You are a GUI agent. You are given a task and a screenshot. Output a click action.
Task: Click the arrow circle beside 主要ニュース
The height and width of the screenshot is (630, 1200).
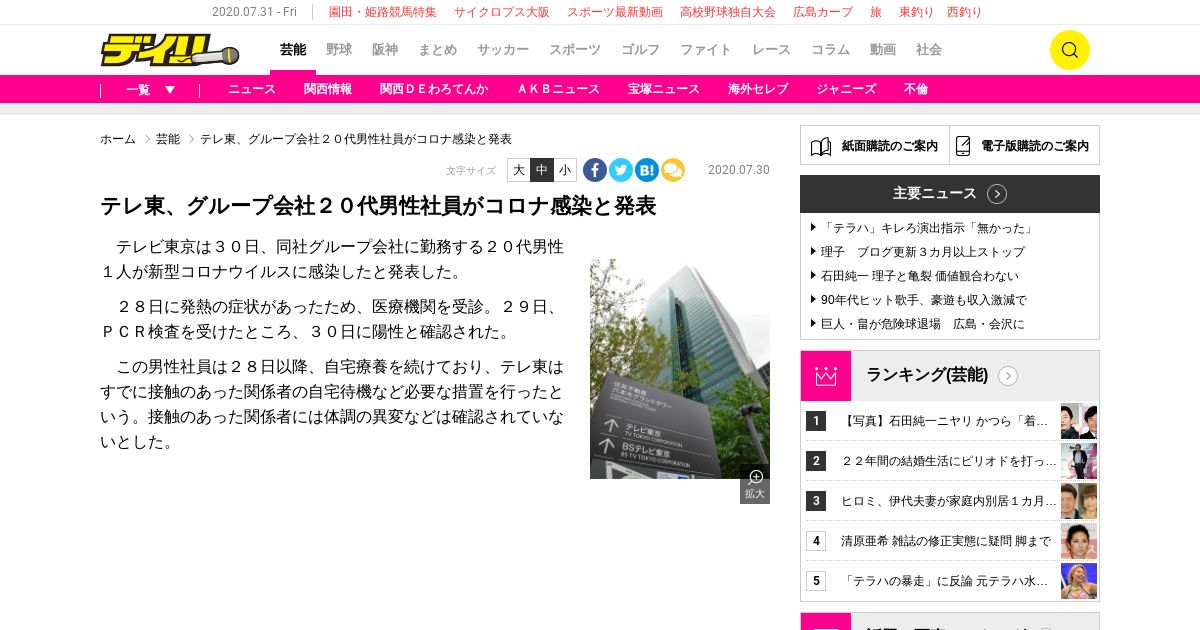click(x=997, y=194)
